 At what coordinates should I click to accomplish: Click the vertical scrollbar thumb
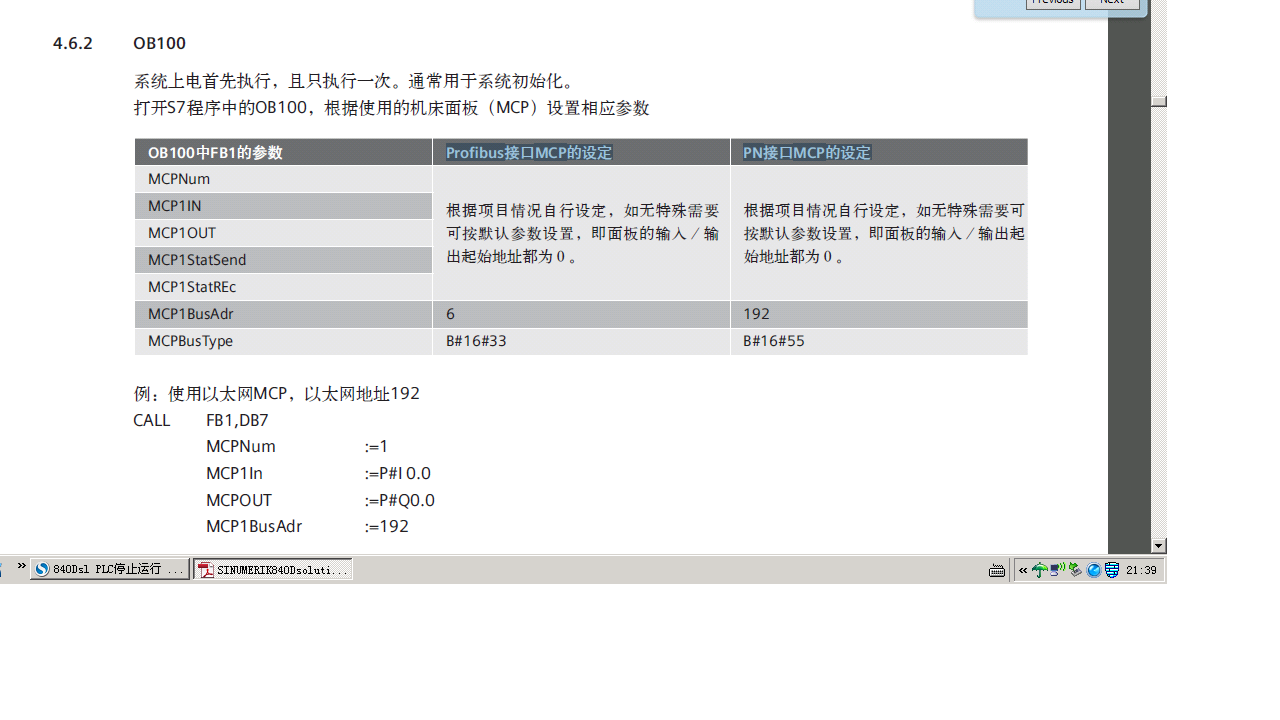[x=1159, y=101]
